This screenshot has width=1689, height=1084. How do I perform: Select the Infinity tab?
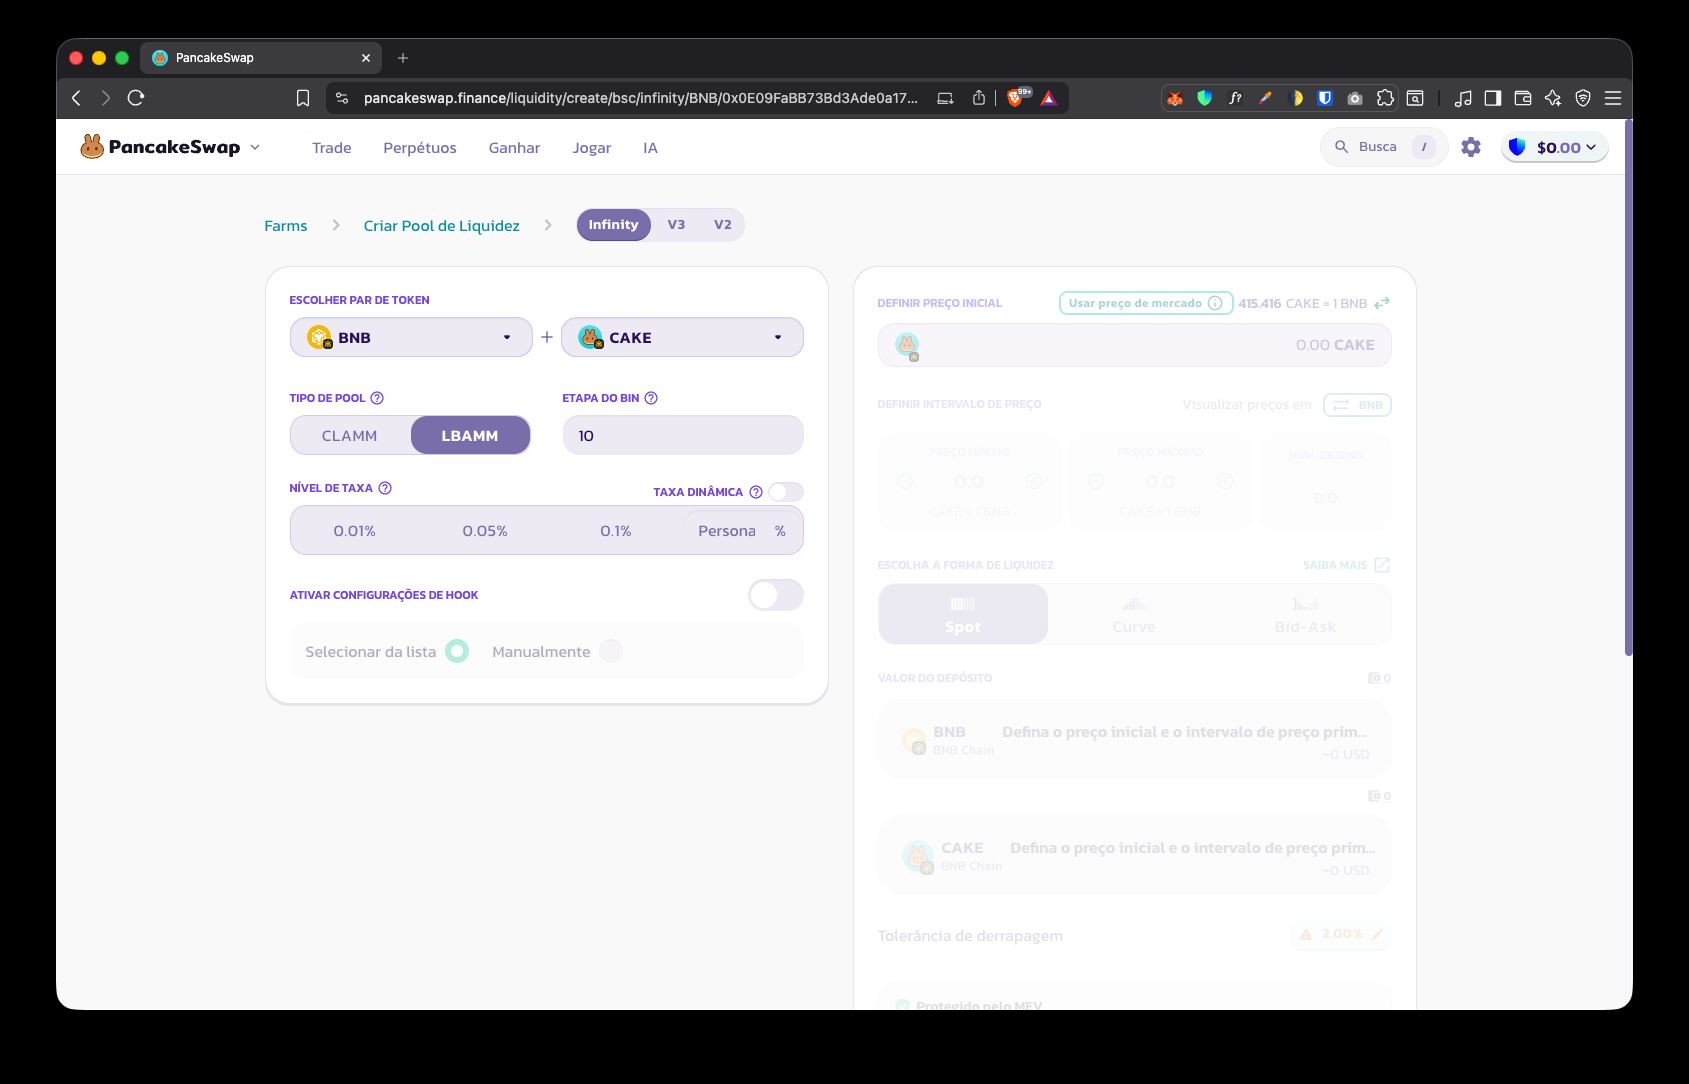click(x=614, y=225)
